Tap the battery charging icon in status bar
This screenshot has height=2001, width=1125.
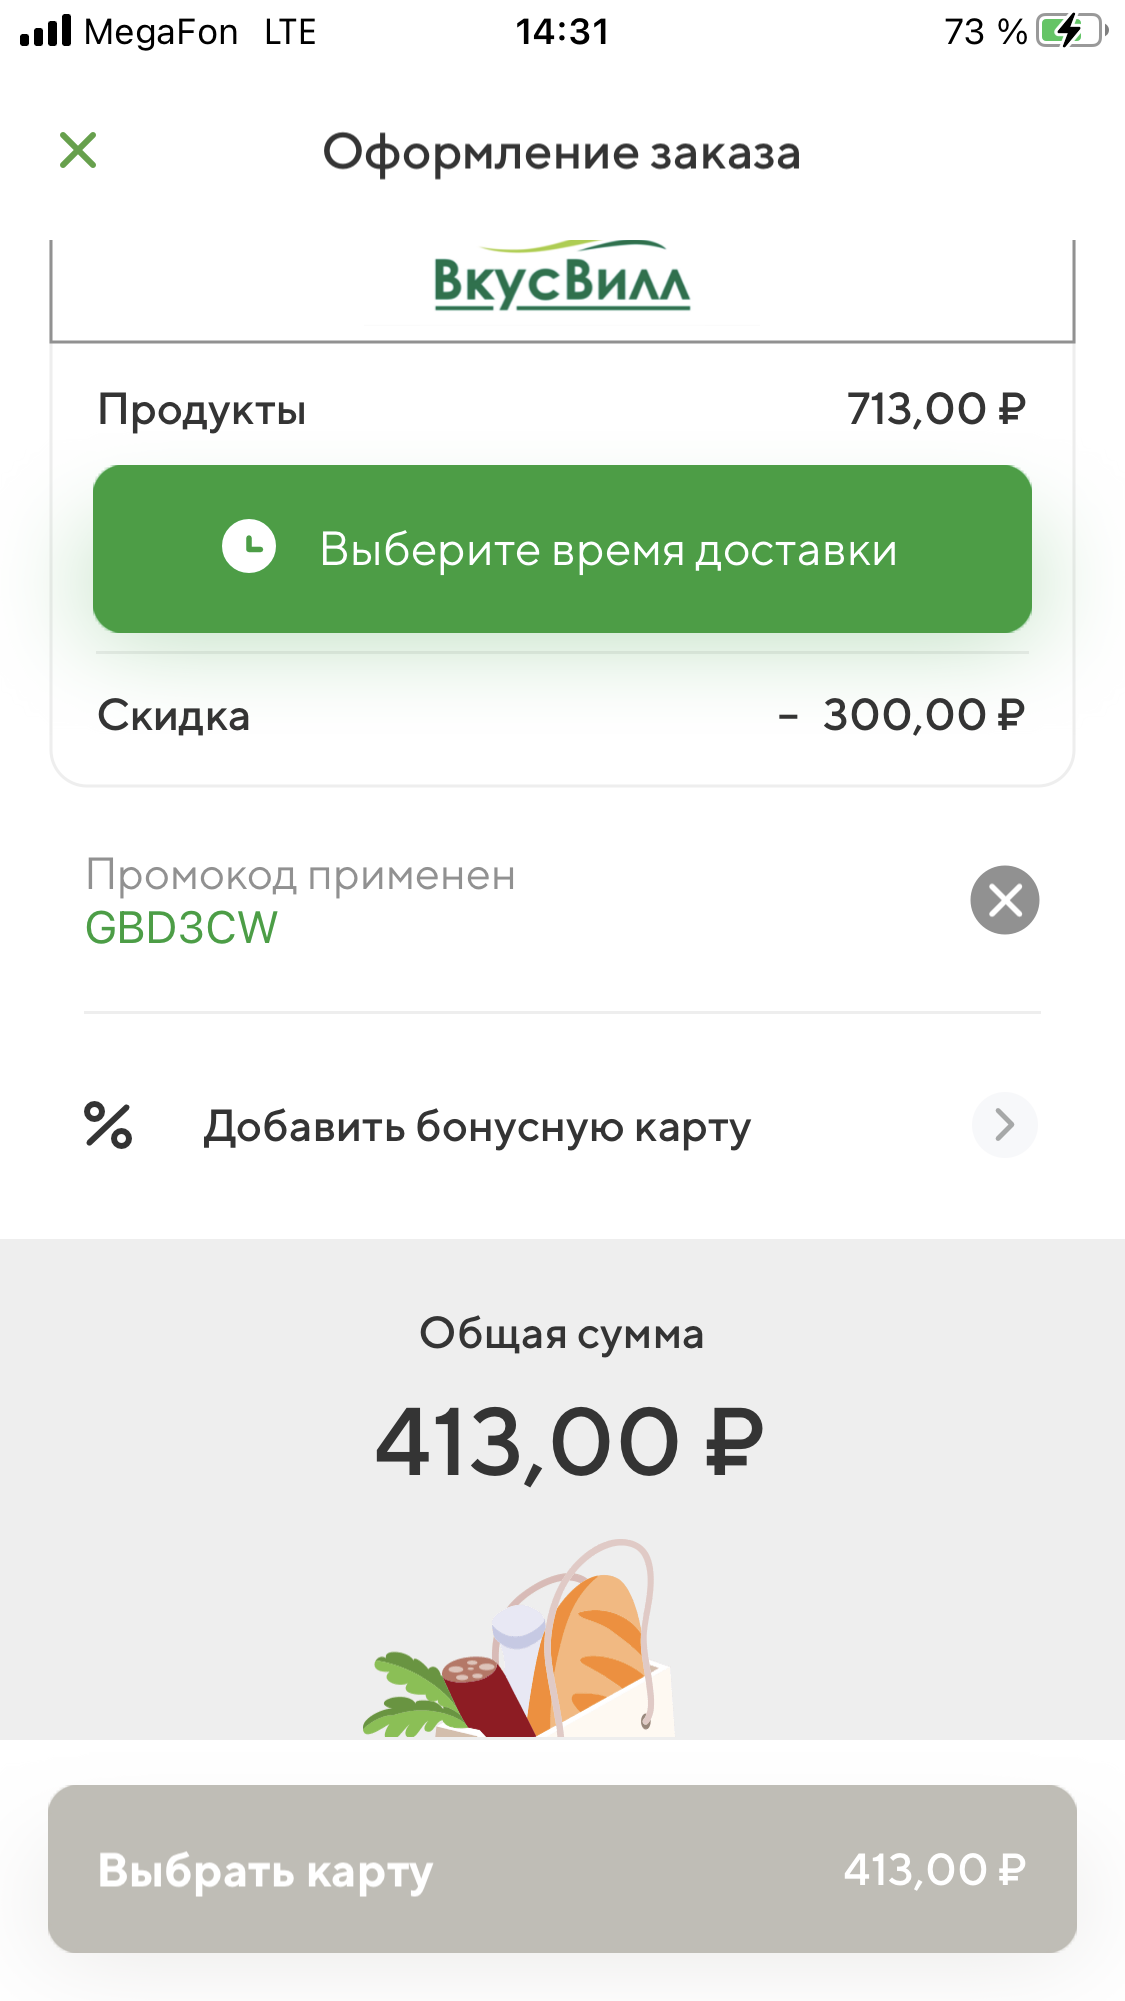coord(1072,31)
